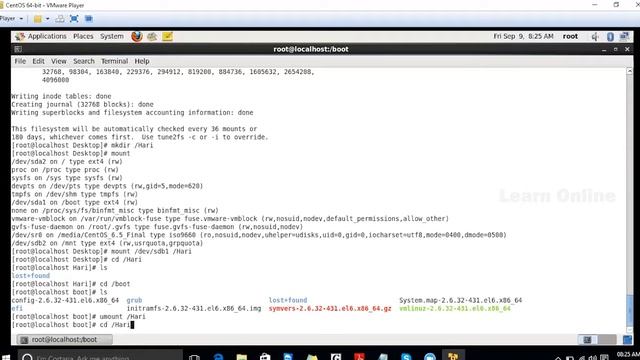Click the symvers-2.6.32-431.el6.x86_64.gz file name
This screenshot has width=640, height=360.
(x=330, y=309)
